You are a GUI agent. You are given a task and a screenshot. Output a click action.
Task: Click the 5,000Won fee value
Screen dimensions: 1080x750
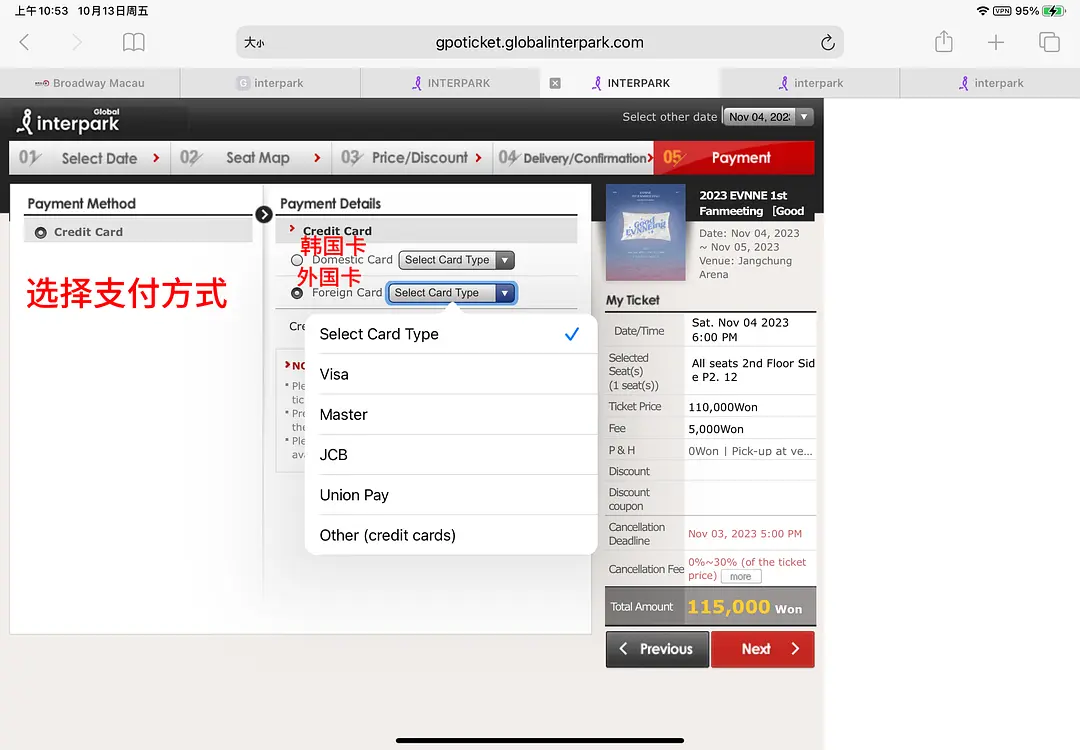point(716,429)
